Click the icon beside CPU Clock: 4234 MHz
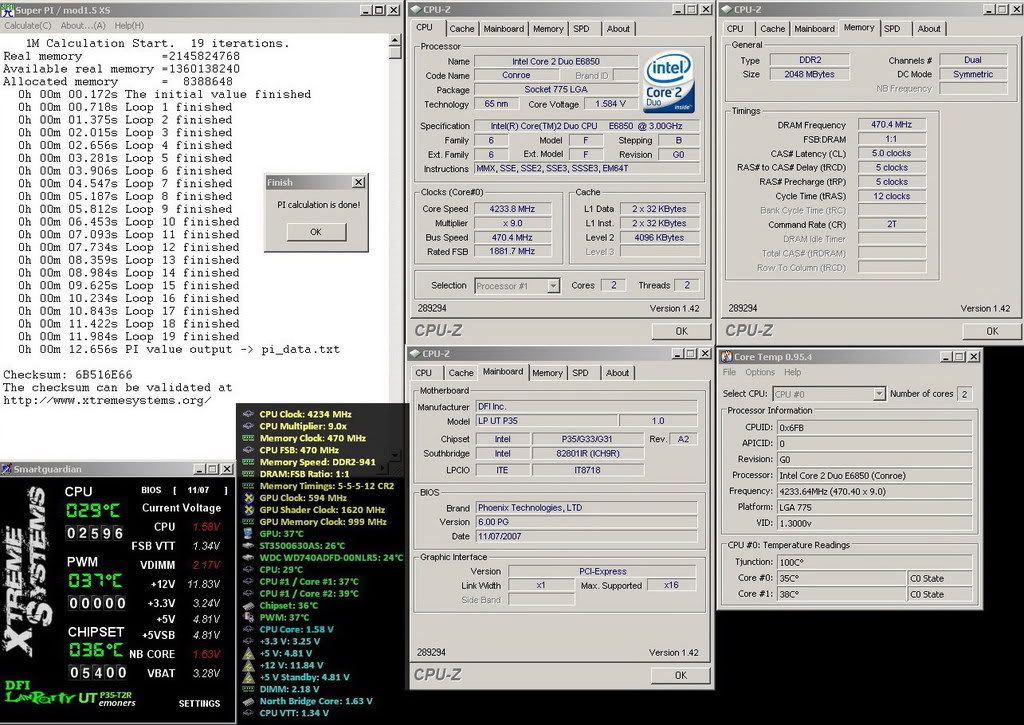Viewport: 1024px width, 725px height. pyautogui.click(x=248, y=414)
